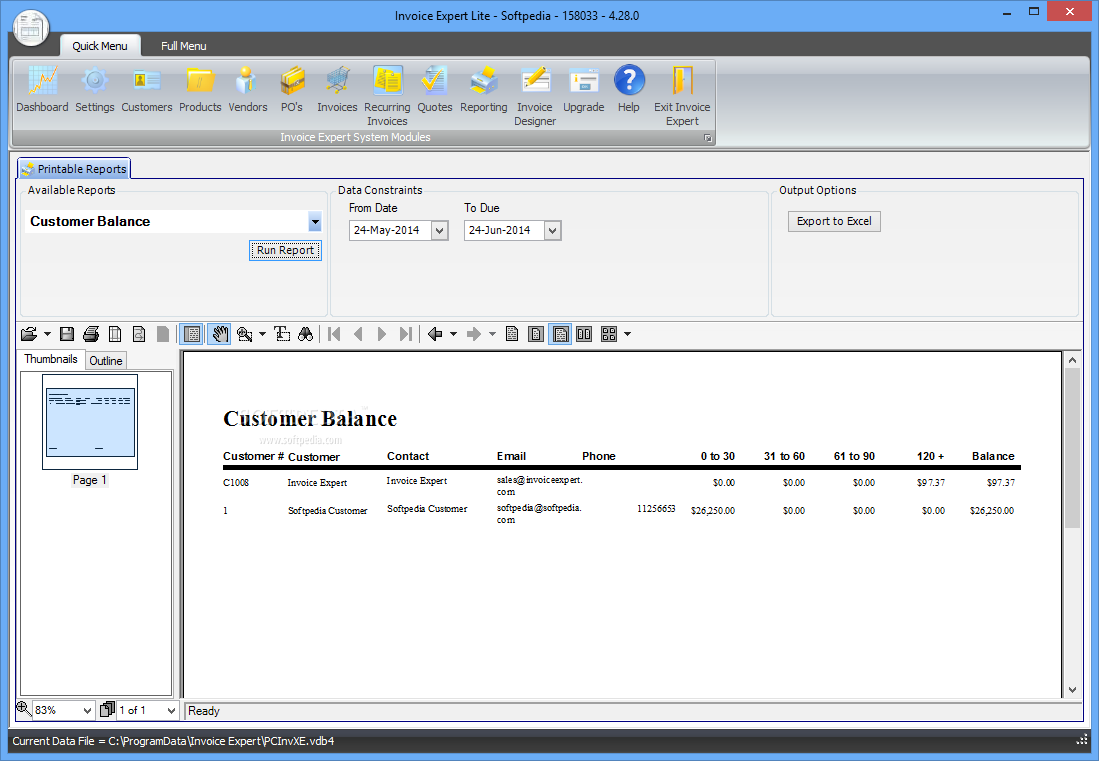The height and width of the screenshot is (761, 1099).
Task: Click the scroll up arrow of report
Action: click(1072, 360)
